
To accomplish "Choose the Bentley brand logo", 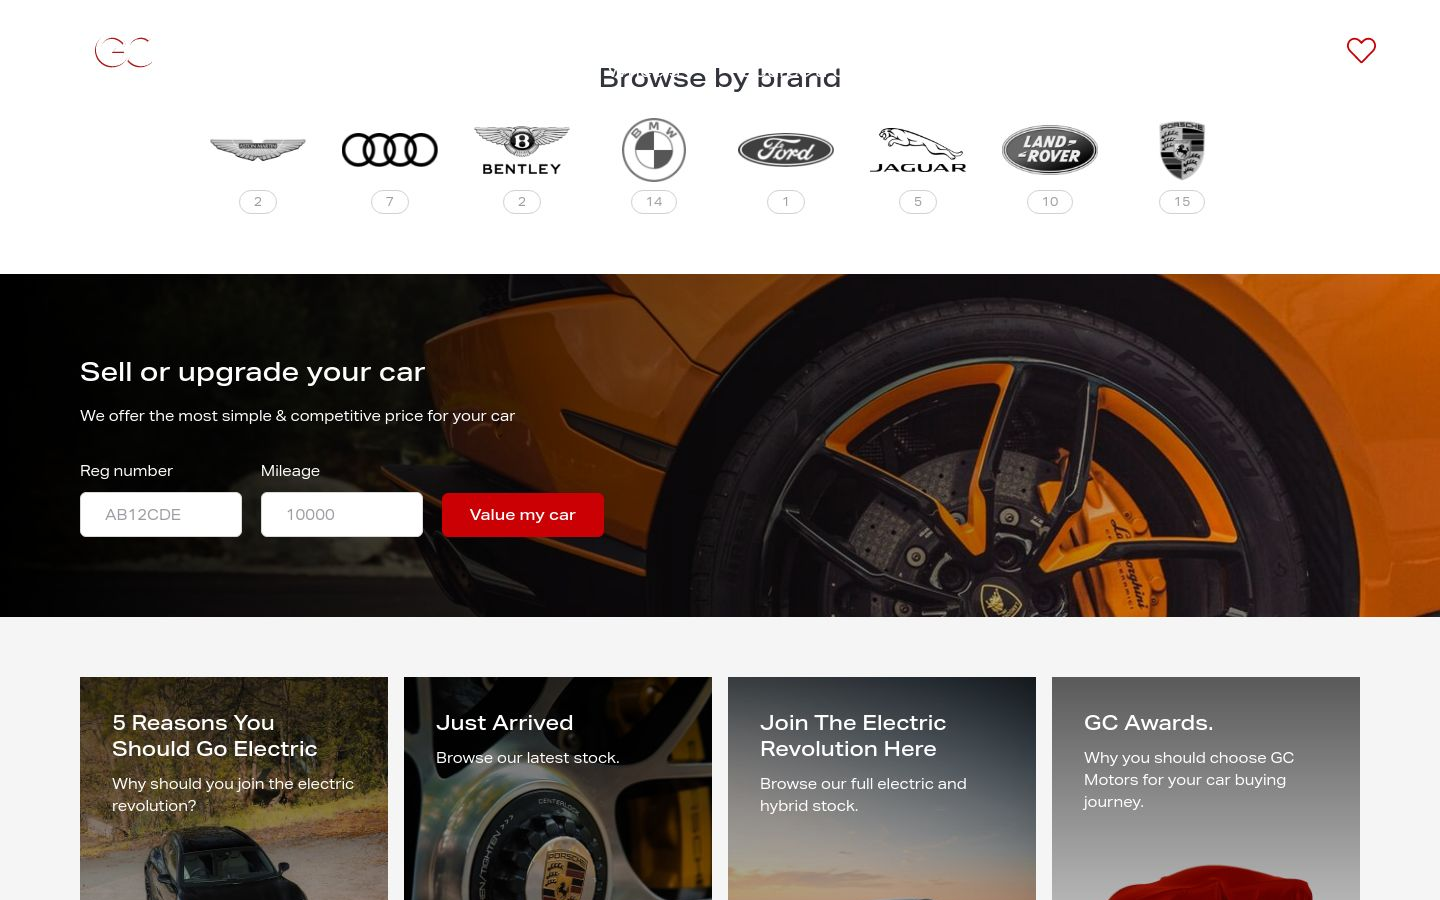I will click(522, 150).
